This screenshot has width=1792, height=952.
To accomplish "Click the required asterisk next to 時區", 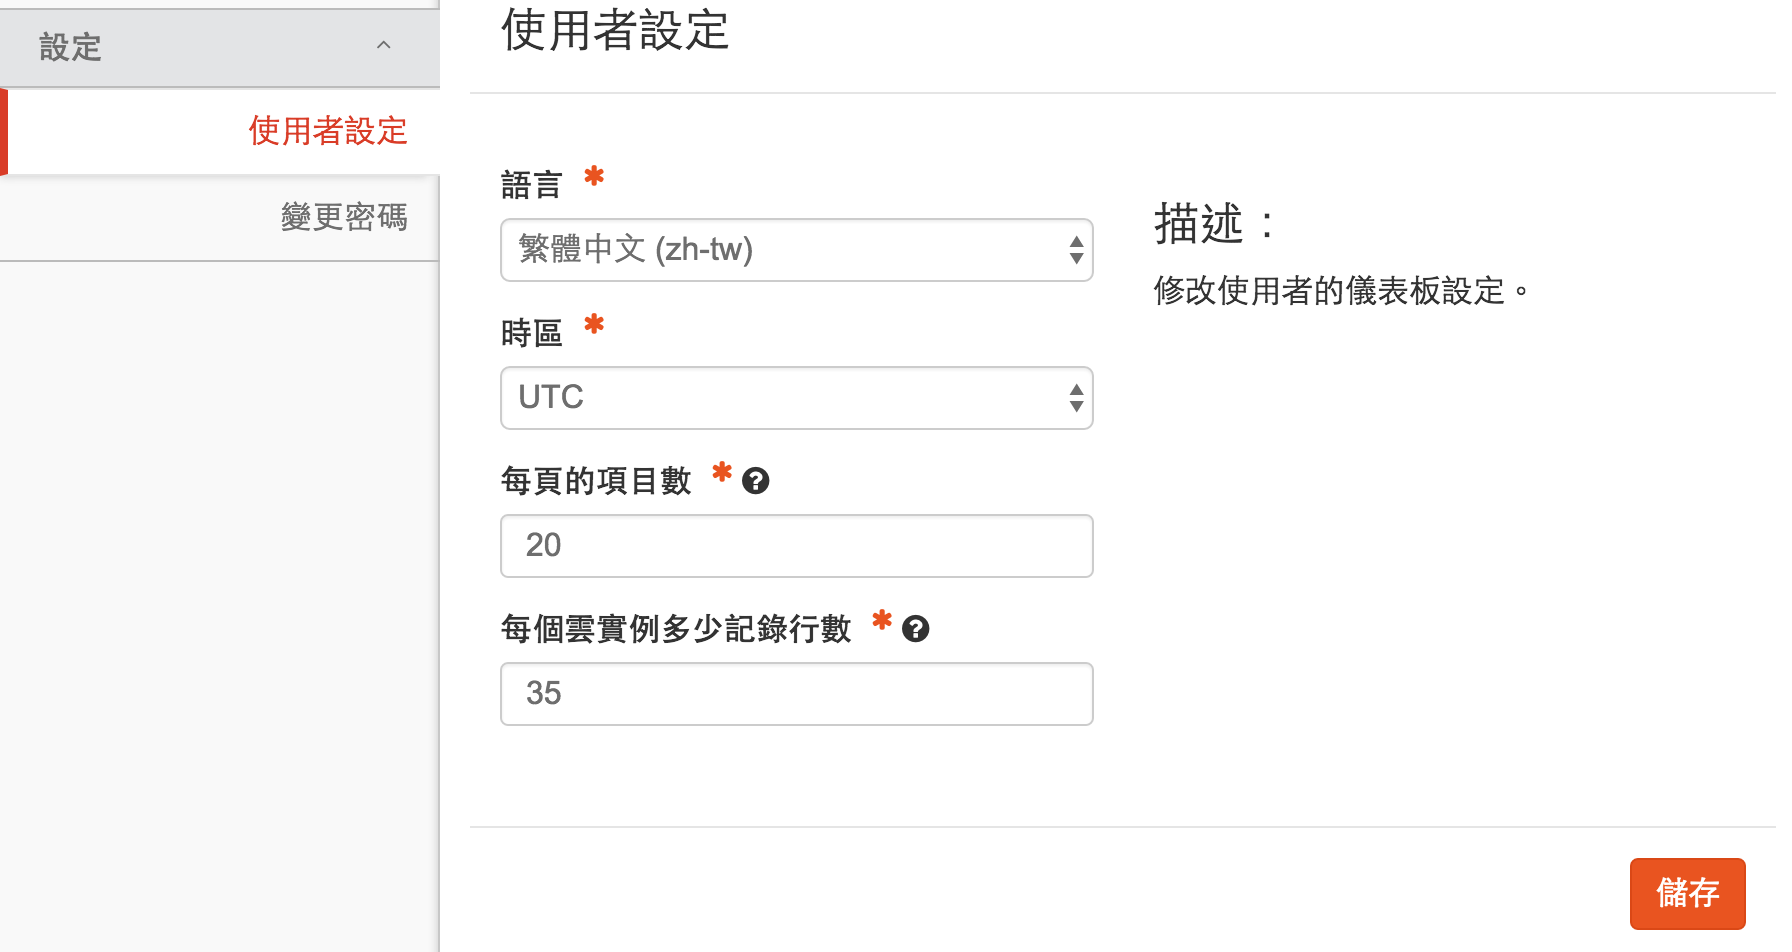I will pyautogui.click(x=594, y=325).
